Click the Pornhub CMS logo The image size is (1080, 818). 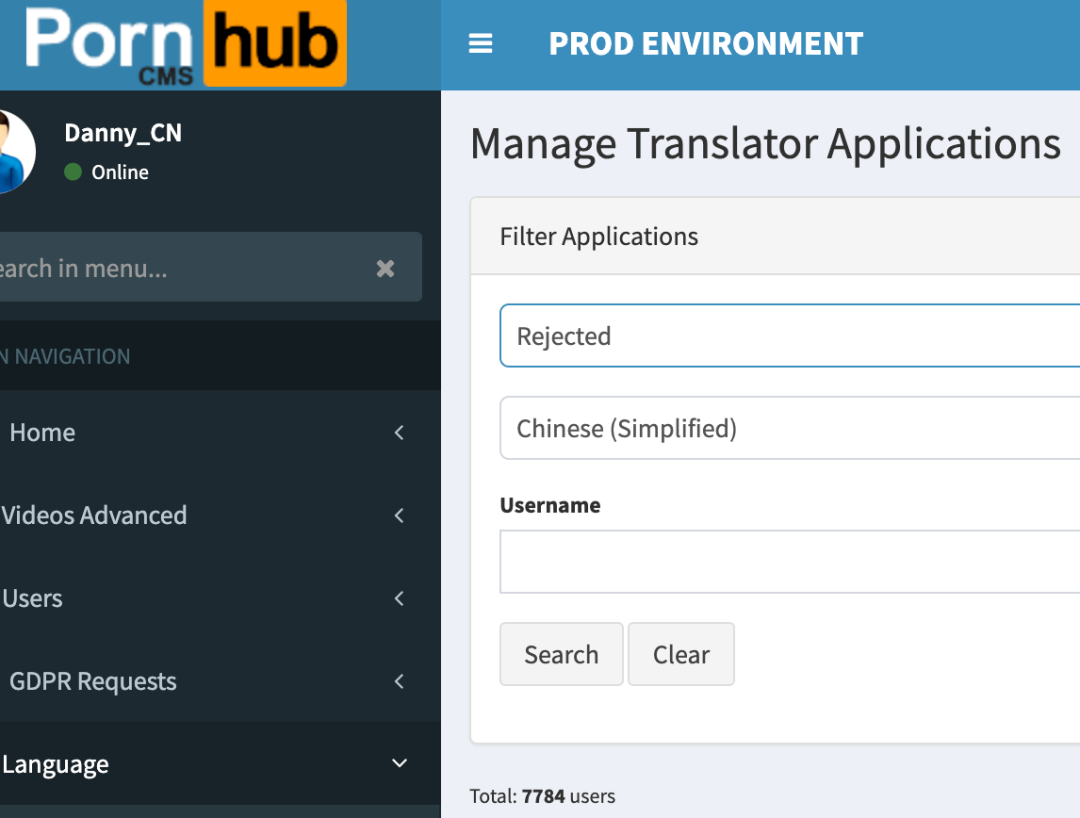(185, 44)
